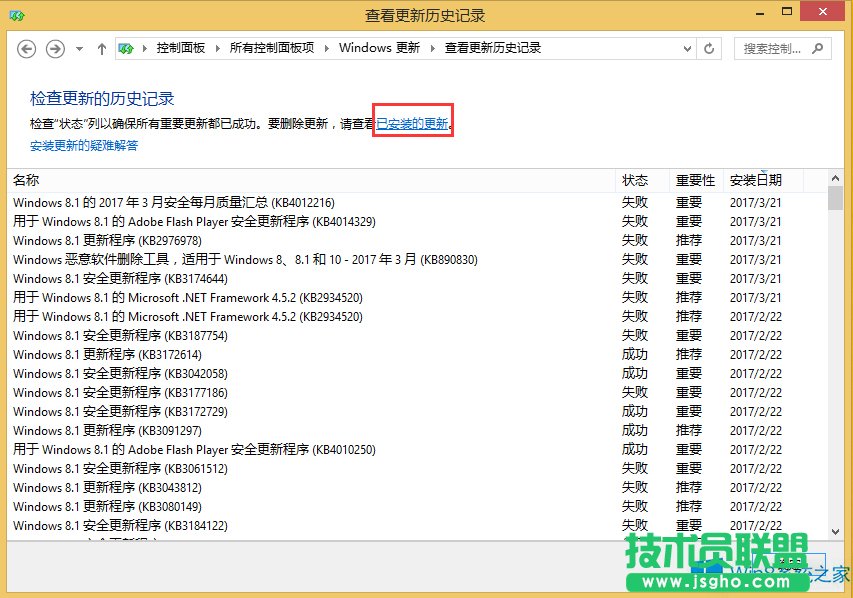Click the back navigation arrow
Screen dimensions: 853x598
(x=27, y=48)
